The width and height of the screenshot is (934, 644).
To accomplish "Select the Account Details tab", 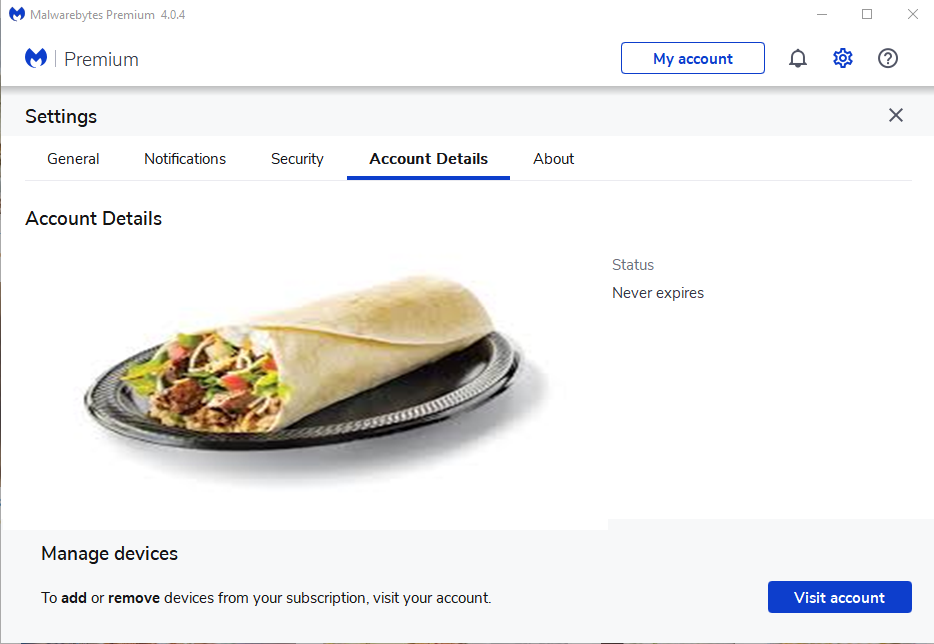I will (x=428, y=159).
